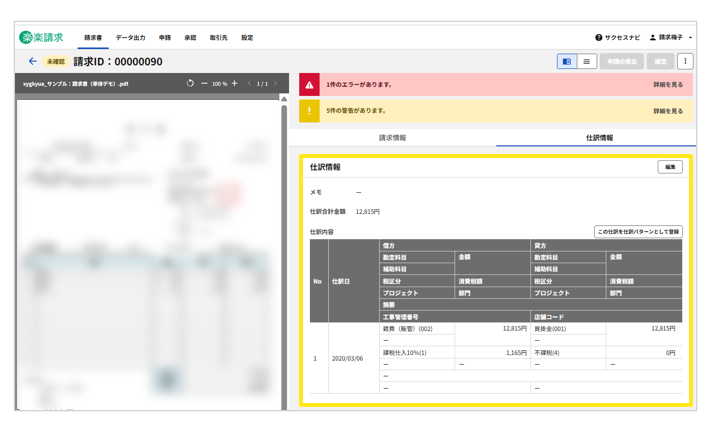Click the back arrow beside 請求ID
The width and height of the screenshot is (712, 425).
tap(32, 62)
